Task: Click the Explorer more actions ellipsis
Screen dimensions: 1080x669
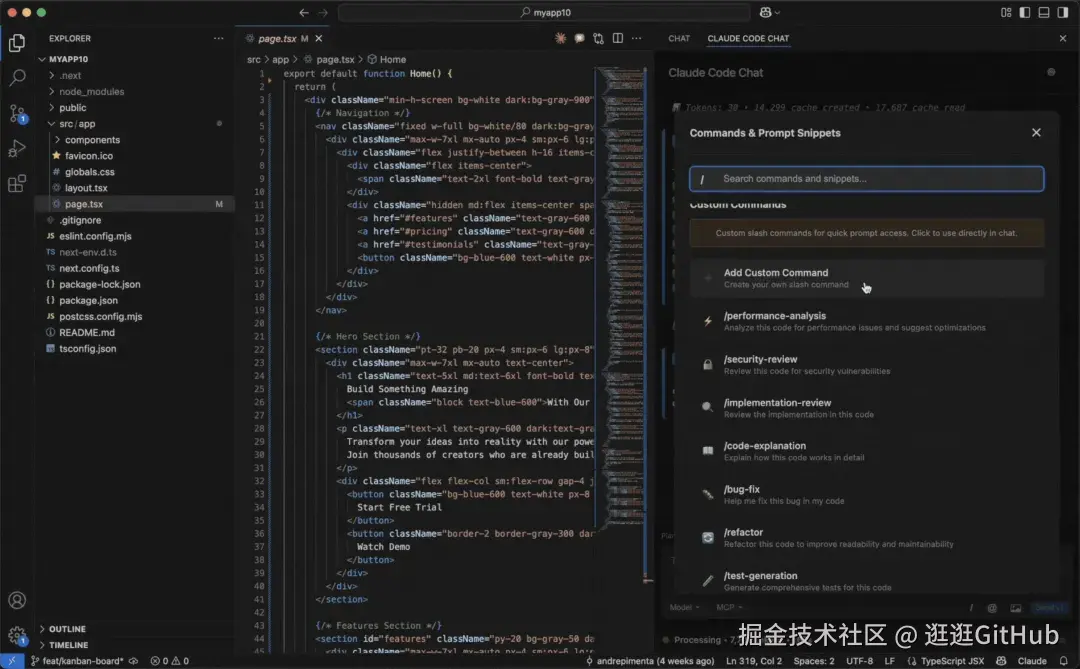Action: point(218,39)
